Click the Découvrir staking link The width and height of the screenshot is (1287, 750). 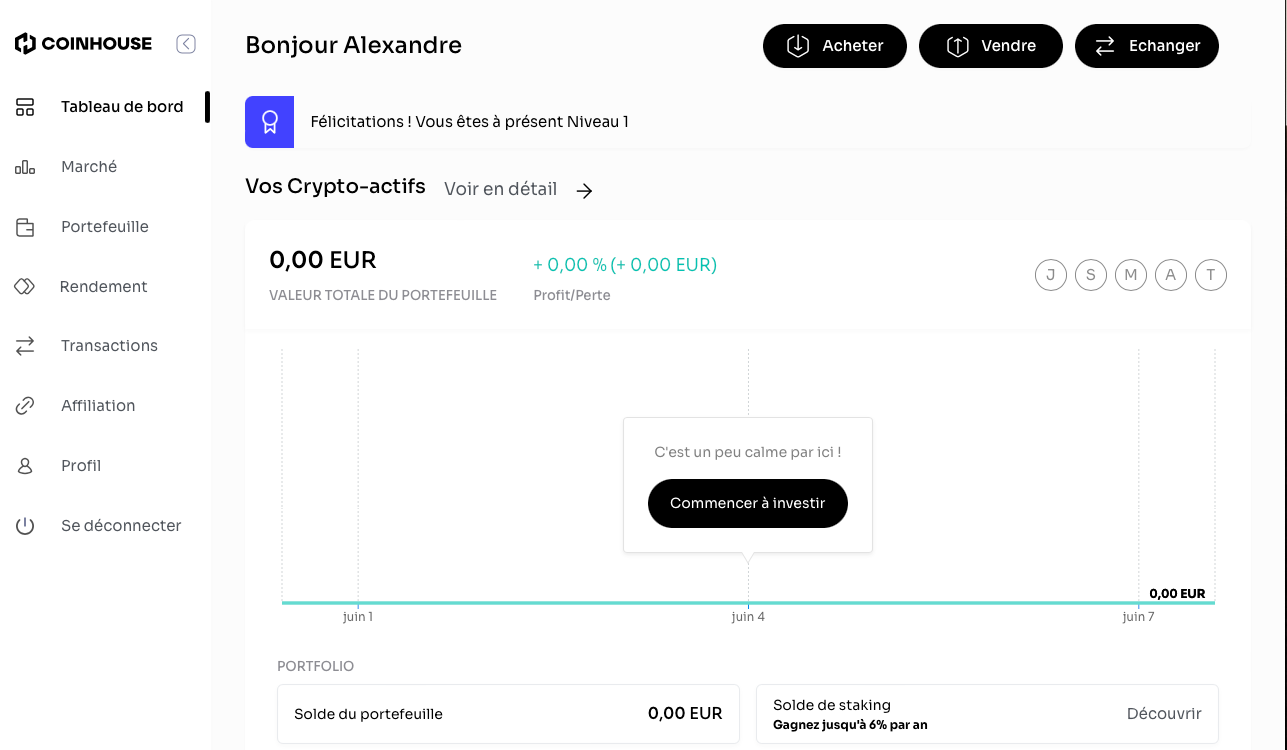[x=1164, y=714]
